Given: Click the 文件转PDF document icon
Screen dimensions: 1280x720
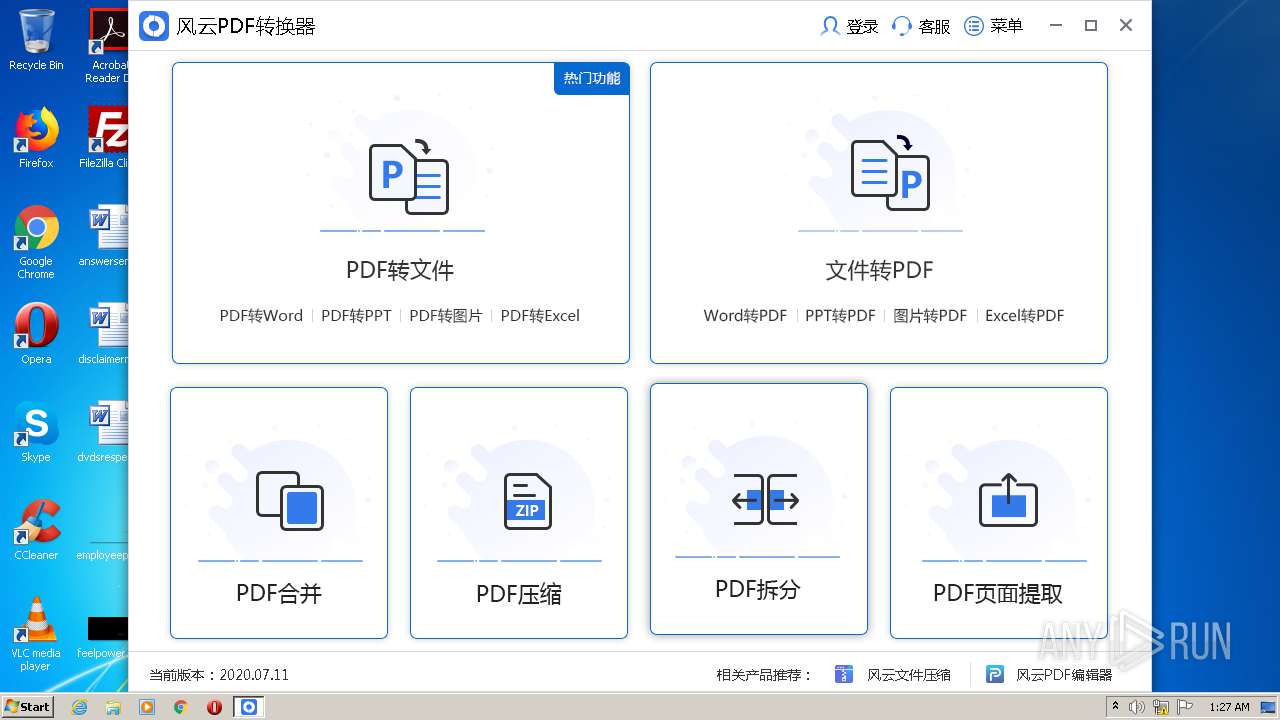Looking at the screenshot, I should pos(890,173).
